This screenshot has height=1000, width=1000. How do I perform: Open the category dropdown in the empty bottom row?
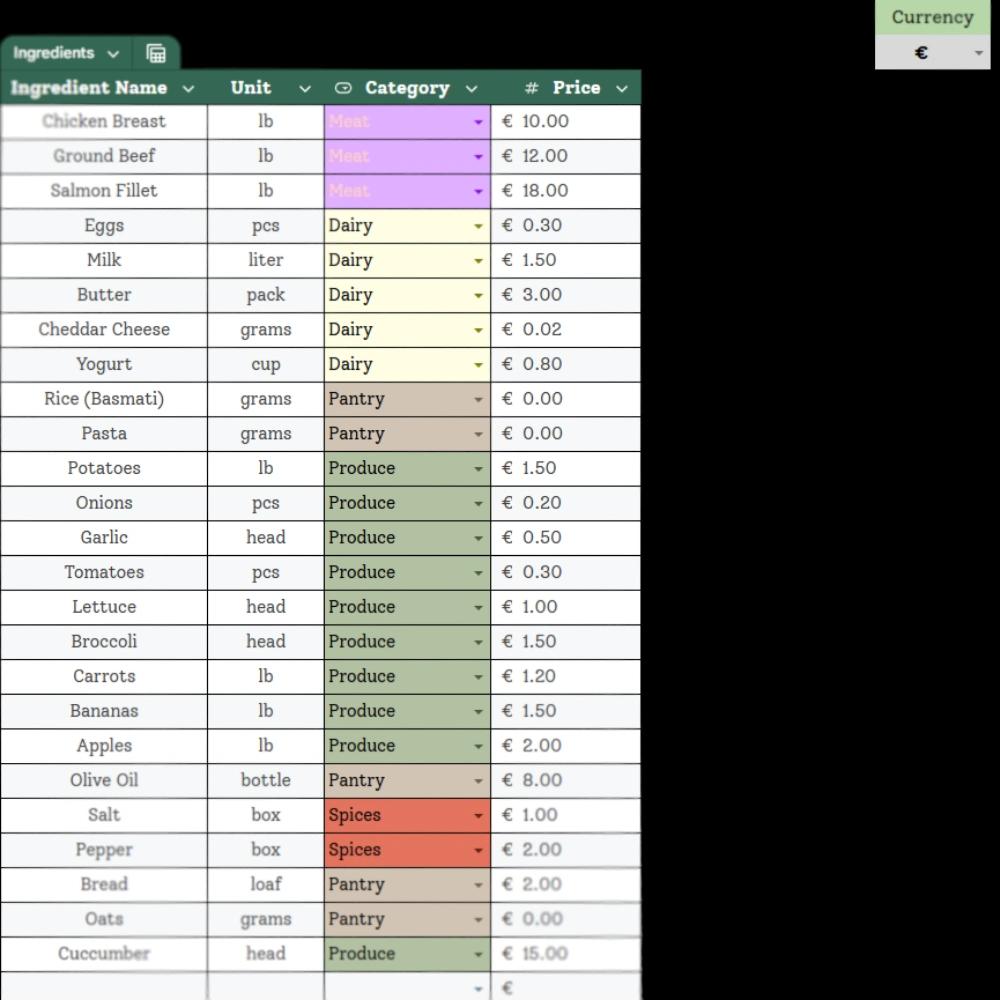point(477,988)
